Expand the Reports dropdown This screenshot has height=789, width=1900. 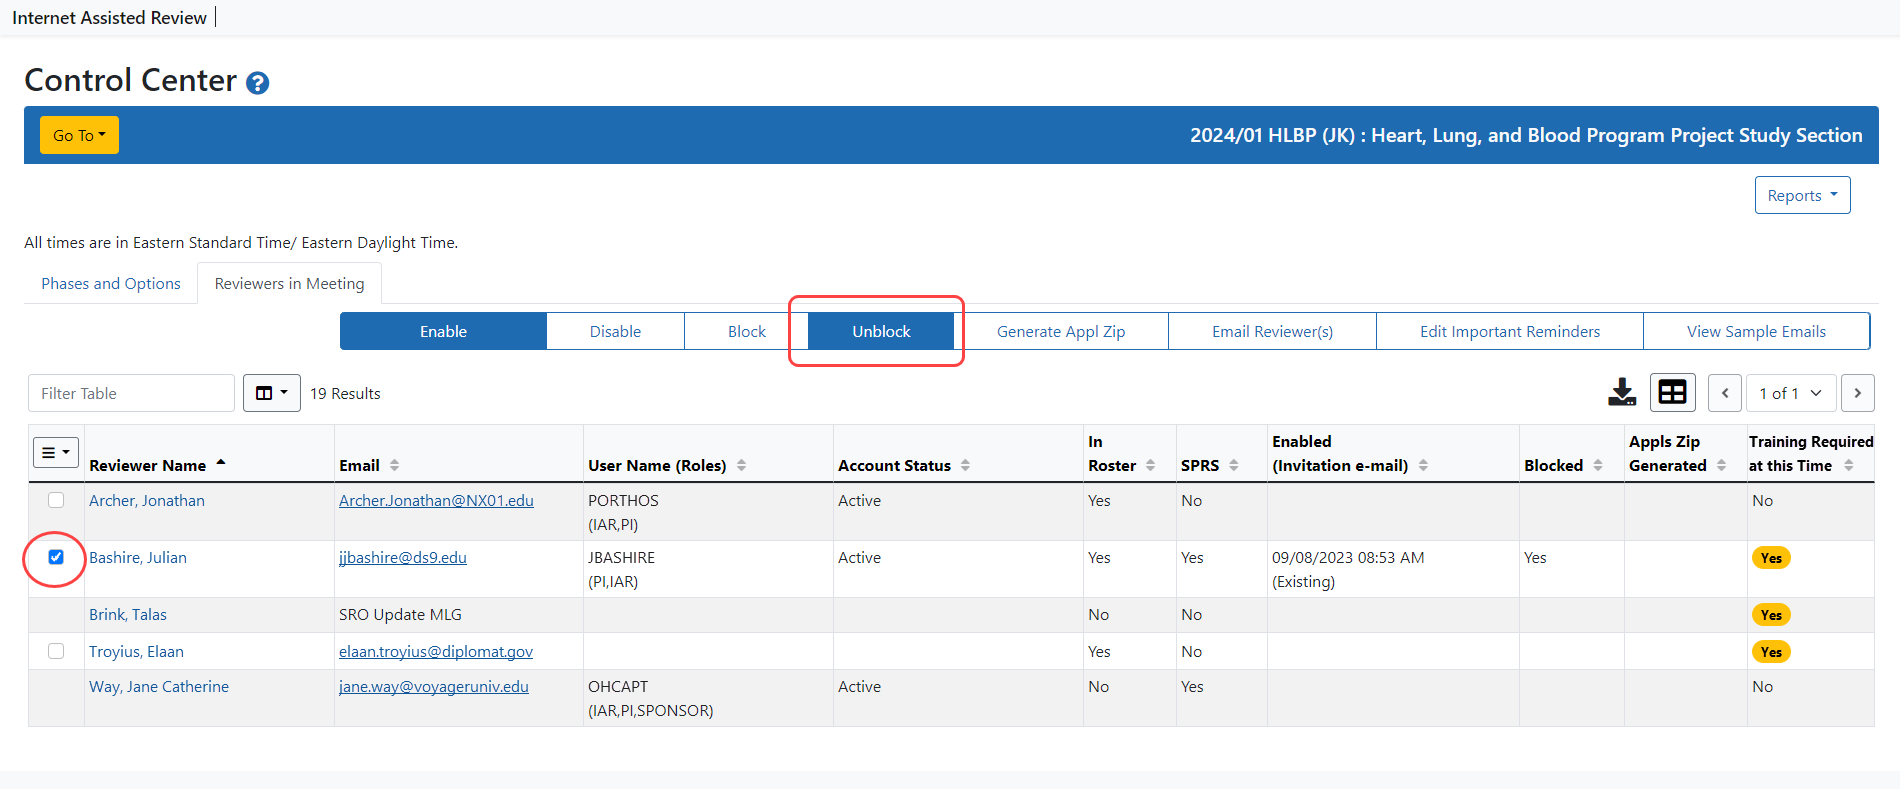click(x=1802, y=195)
